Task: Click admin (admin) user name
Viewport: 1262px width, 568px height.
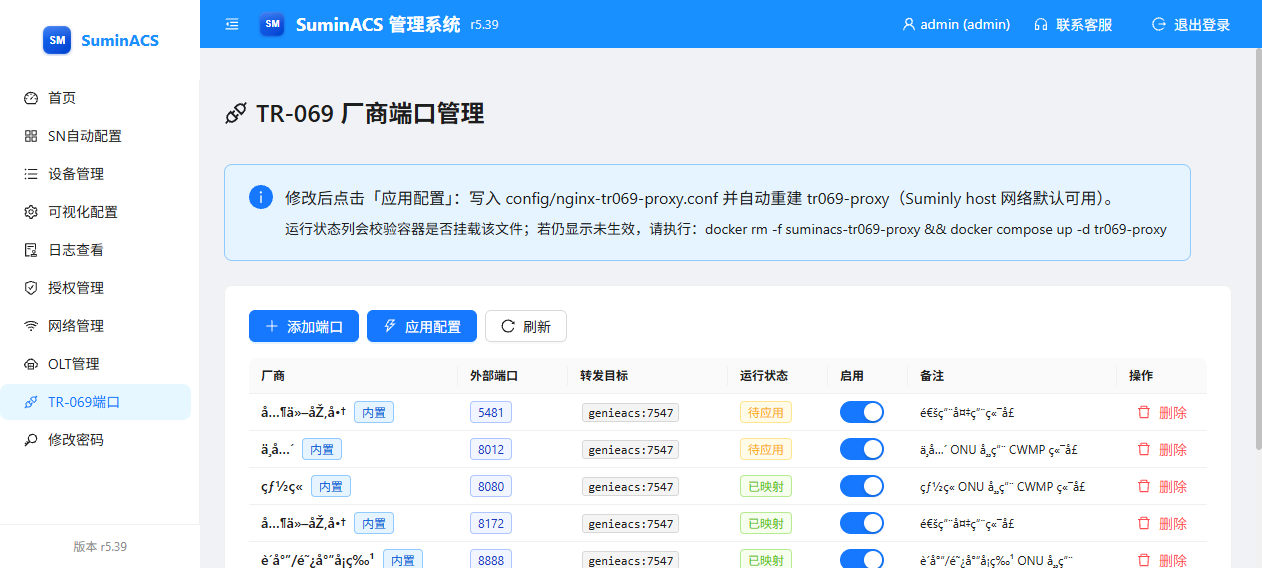Action: coord(965,24)
